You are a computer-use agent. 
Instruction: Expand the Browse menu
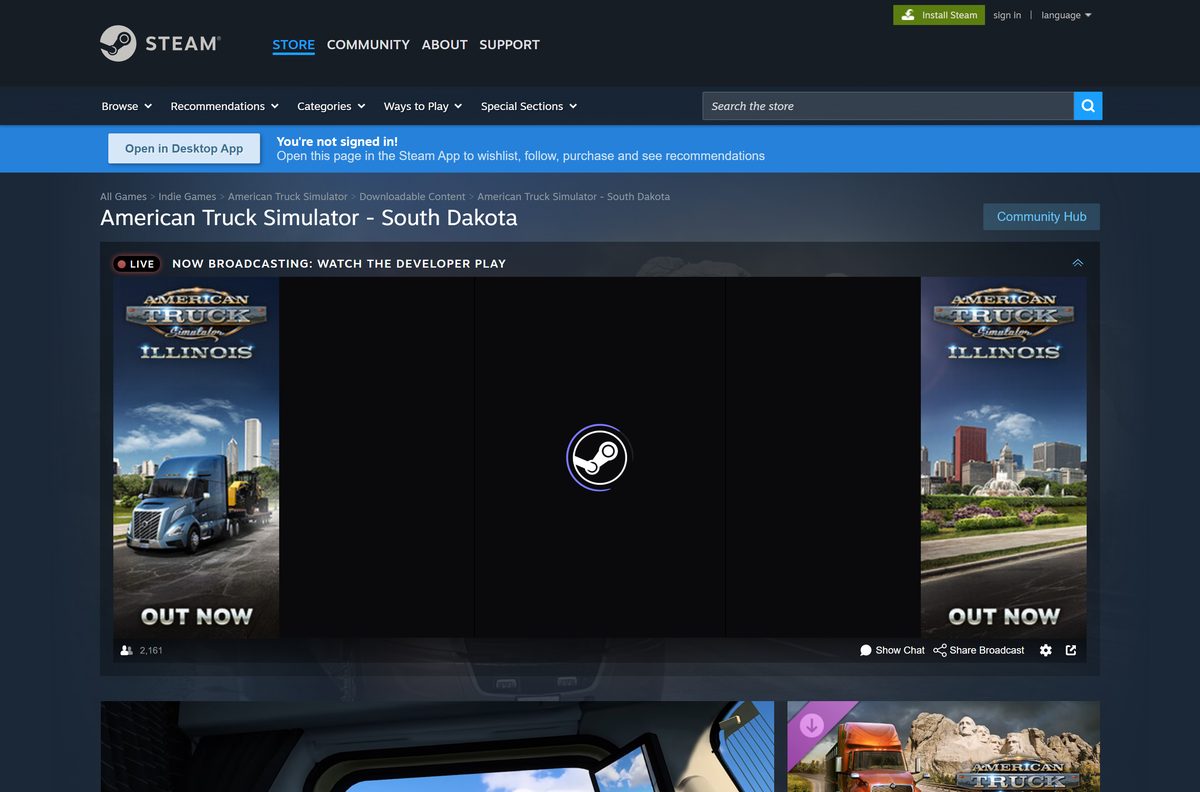coord(127,106)
